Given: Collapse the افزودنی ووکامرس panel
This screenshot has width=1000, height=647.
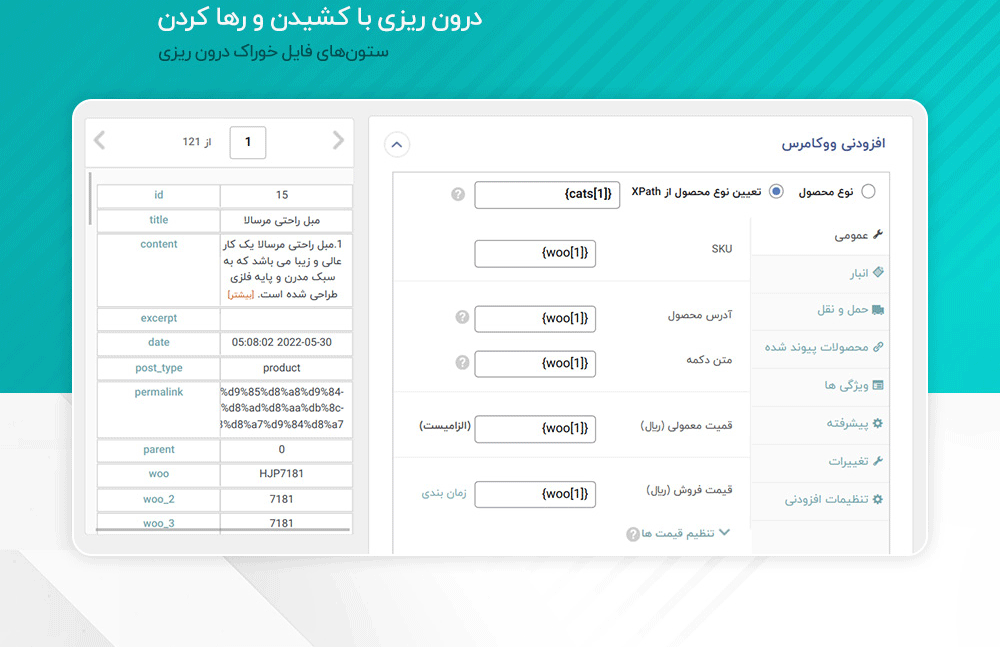Looking at the screenshot, I should pos(397,144).
